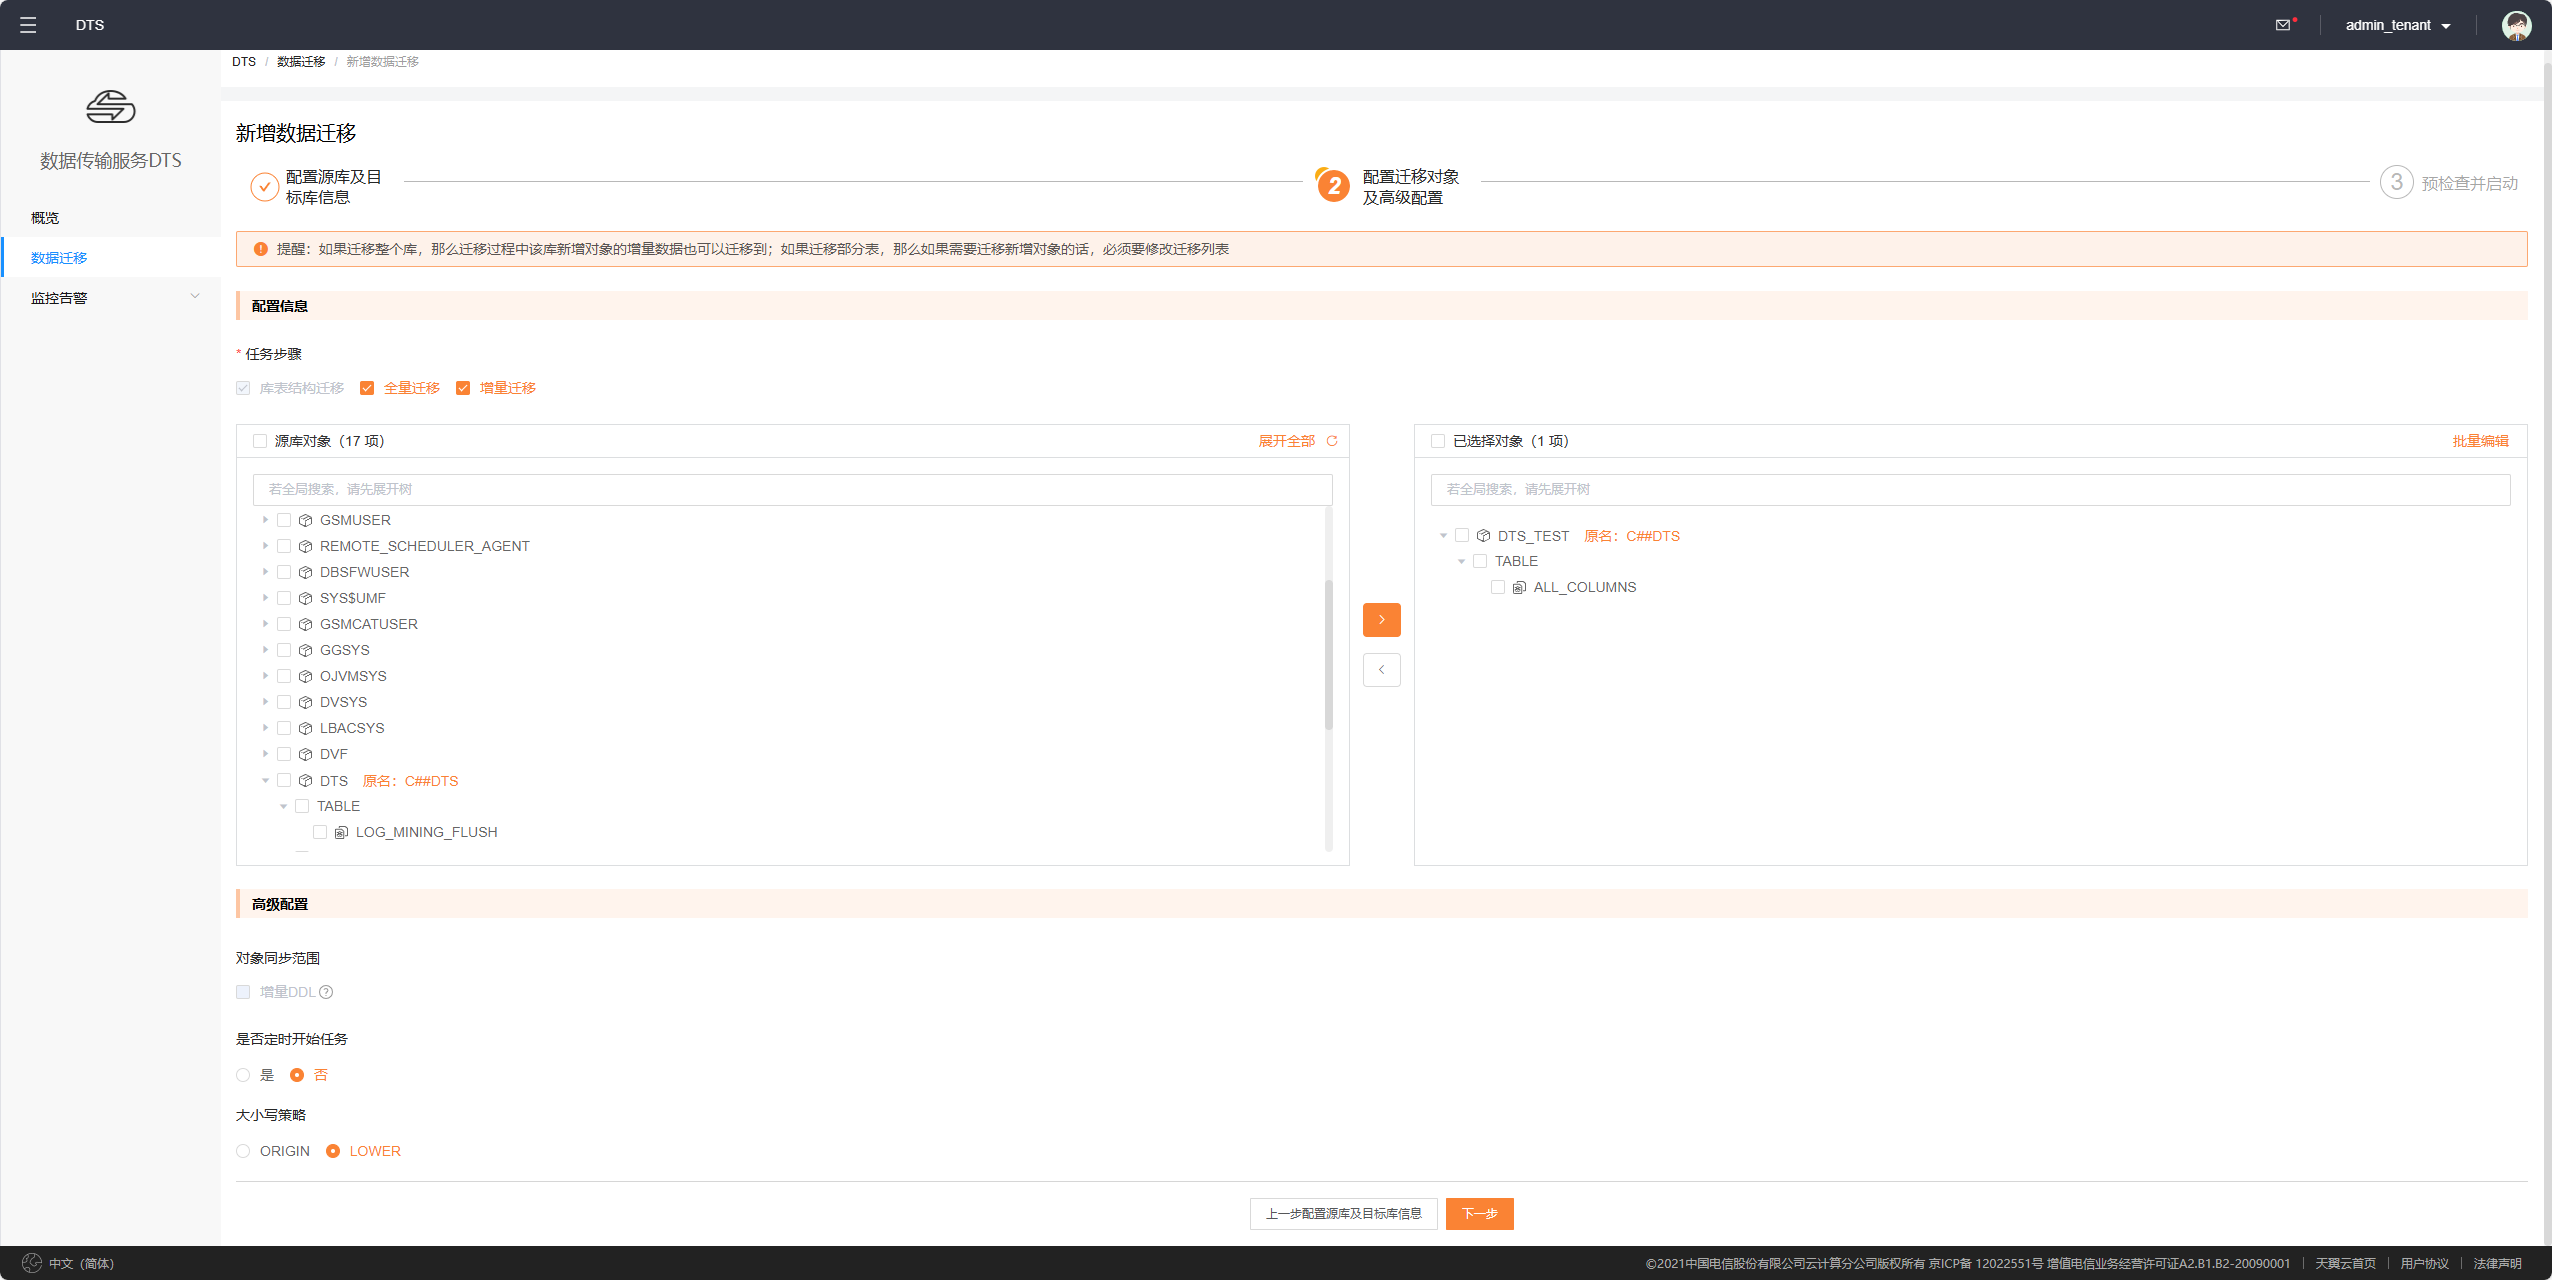
Task: Click the DTS logo in the sidebar
Action: 110,107
